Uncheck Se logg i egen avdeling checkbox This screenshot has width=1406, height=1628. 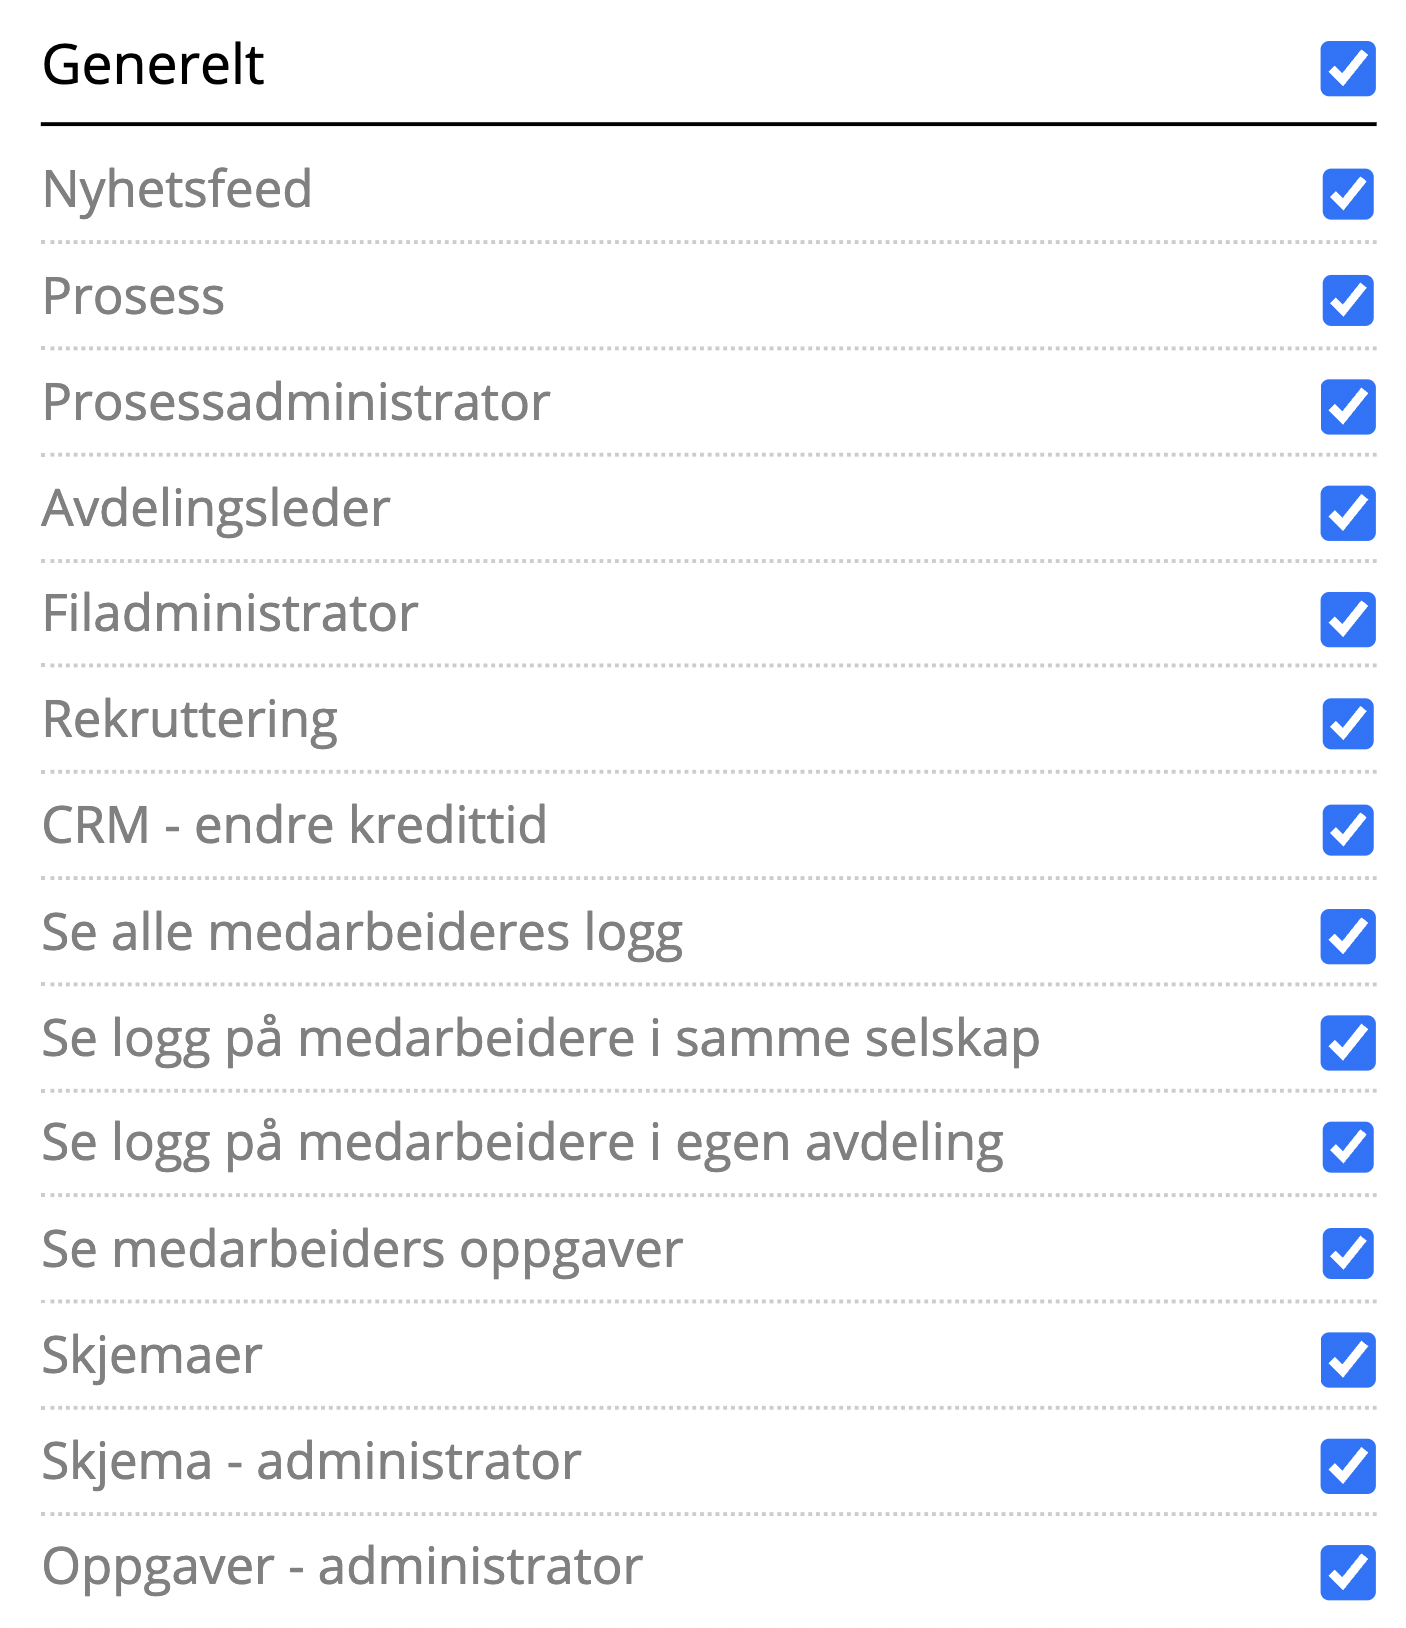pyautogui.click(x=1347, y=1147)
